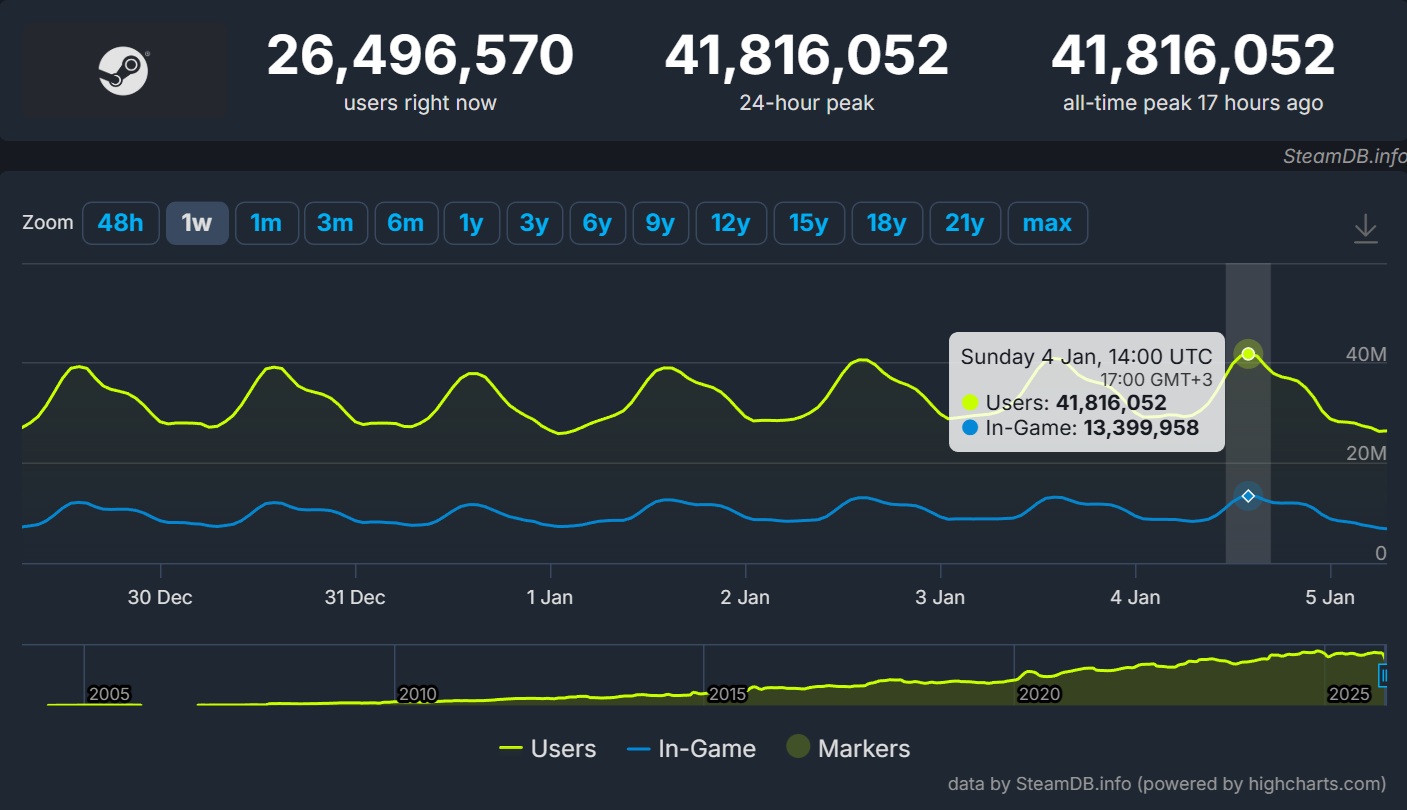Select 6m zoom range
This screenshot has height=810, width=1407.
pyautogui.click(x=405, y=223)
